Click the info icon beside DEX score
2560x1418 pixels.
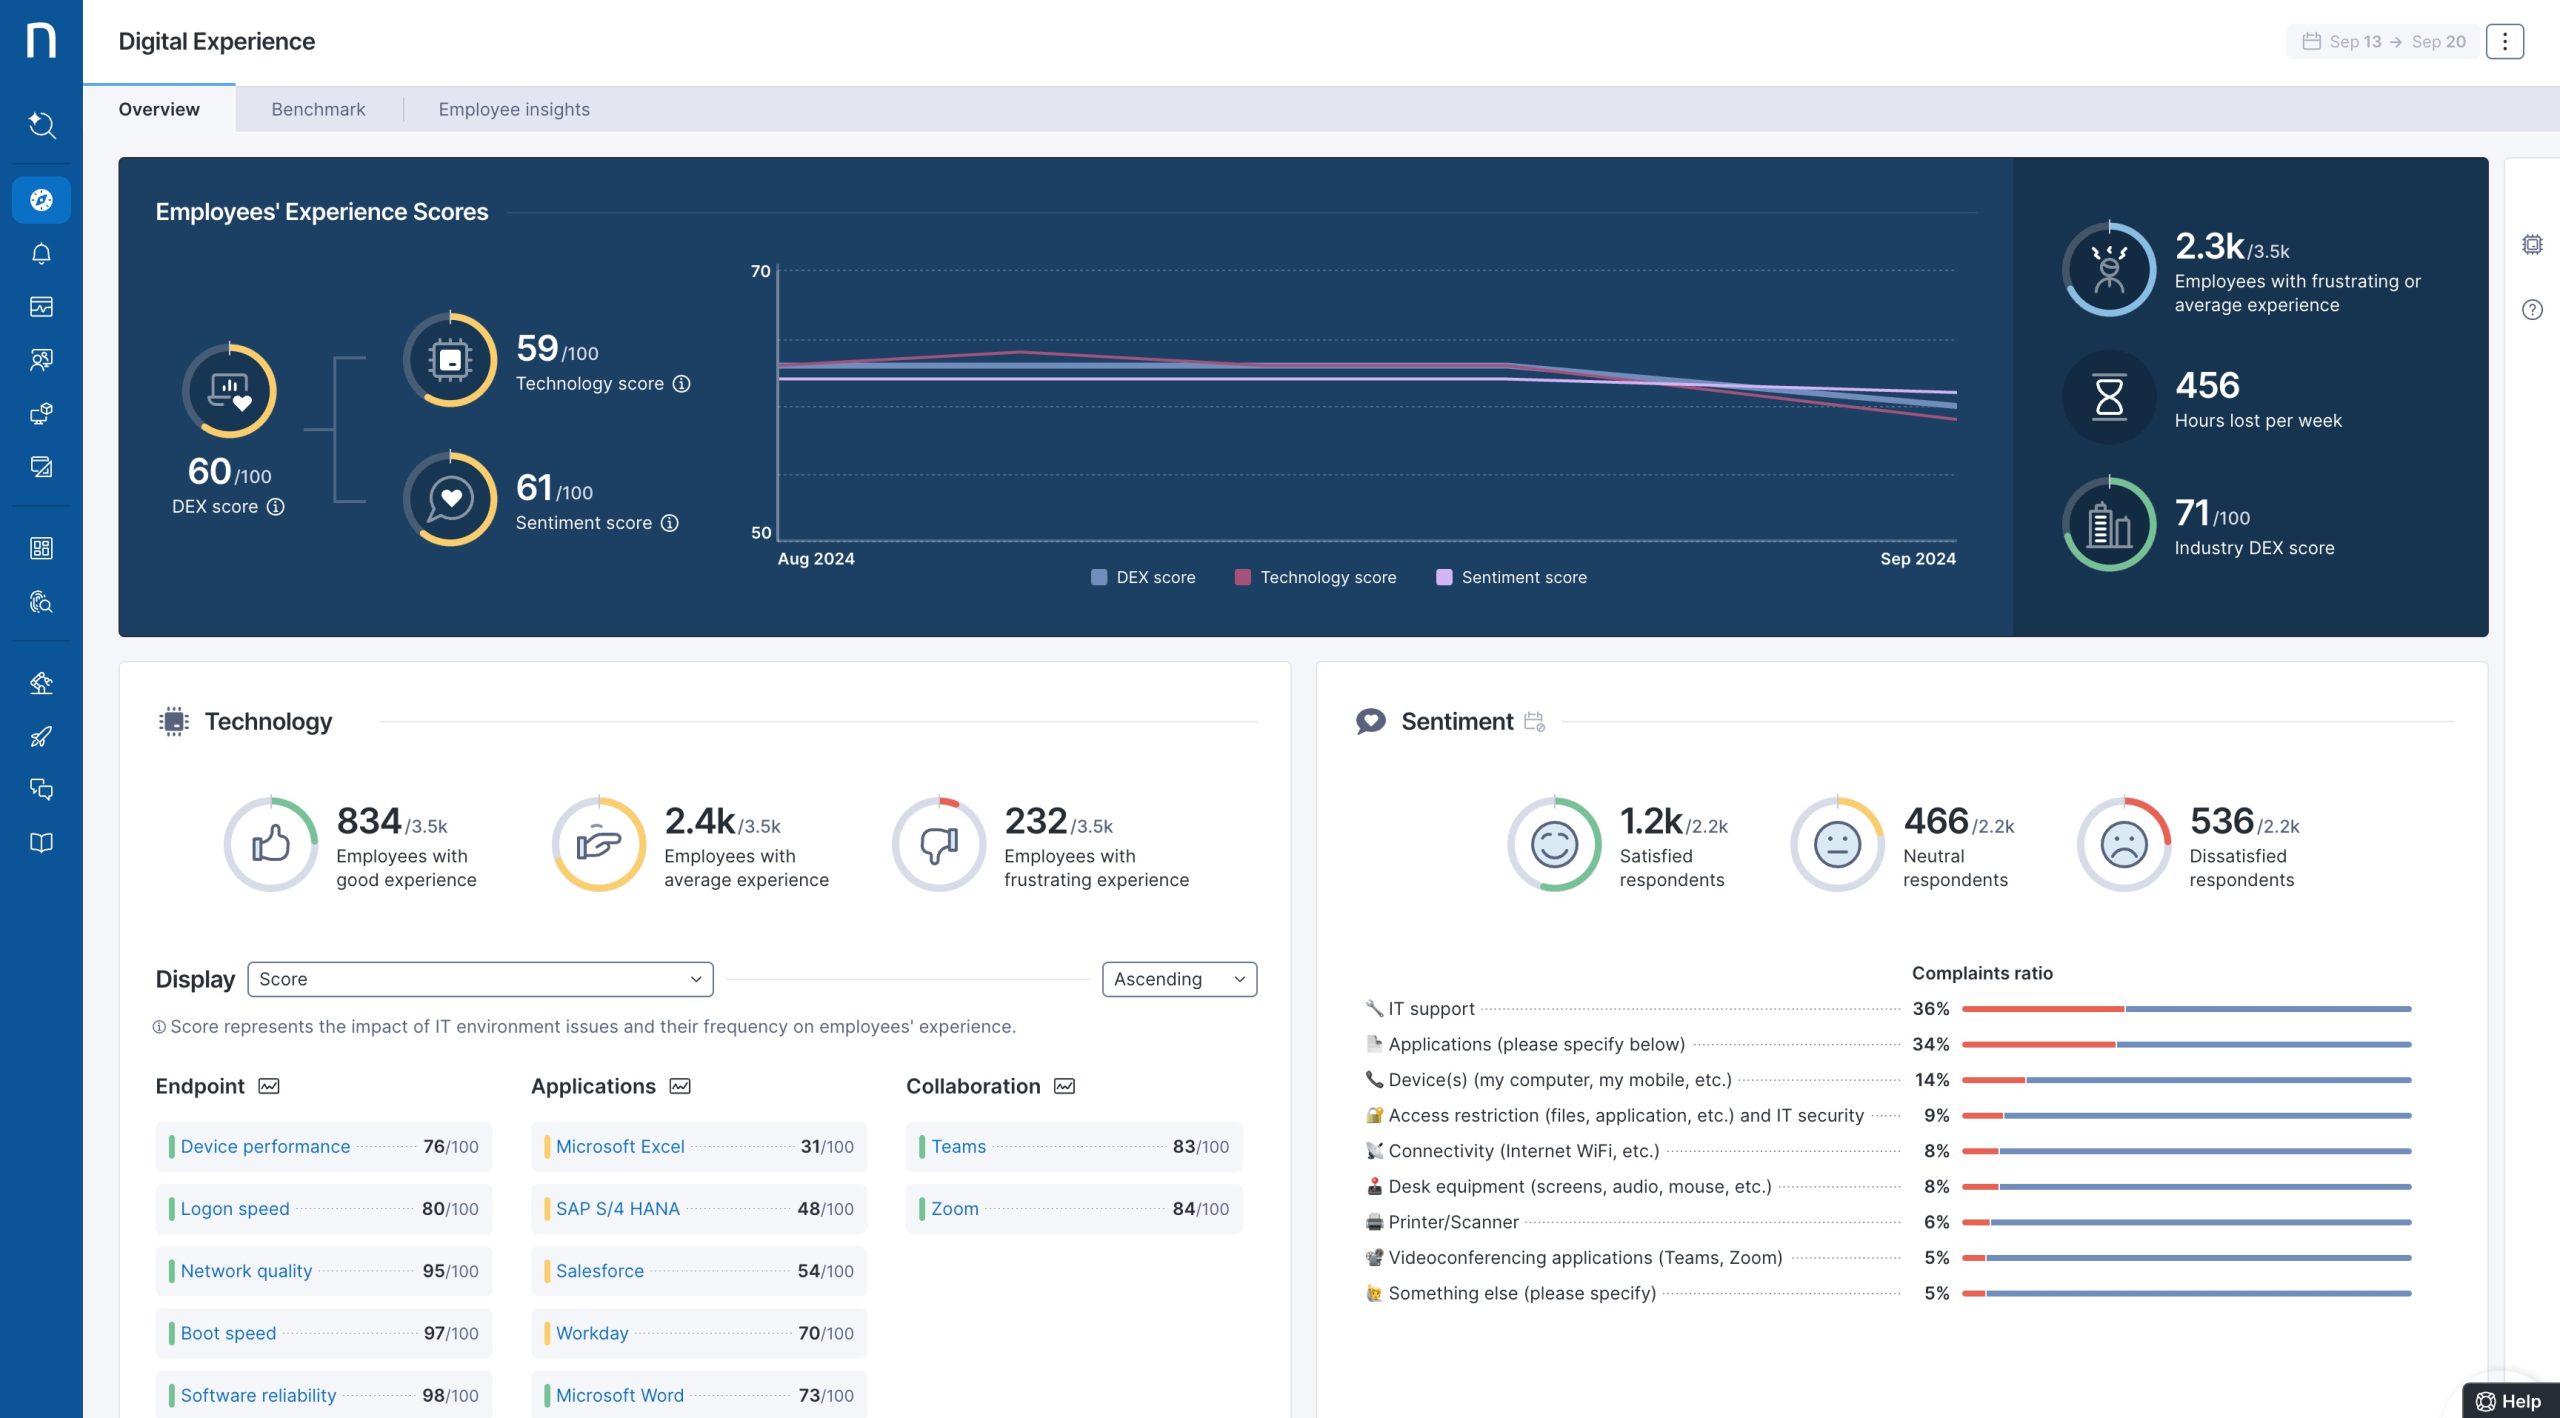[276, 507]
